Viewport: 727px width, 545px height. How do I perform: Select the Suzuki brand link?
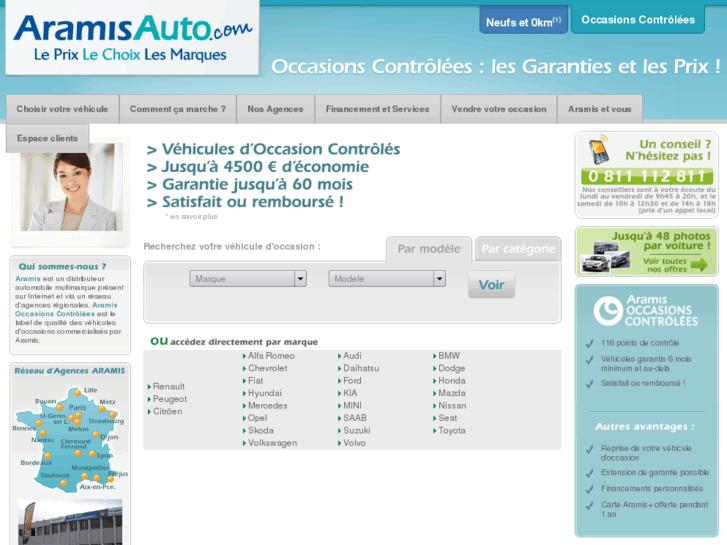click(x=357, y=430)
